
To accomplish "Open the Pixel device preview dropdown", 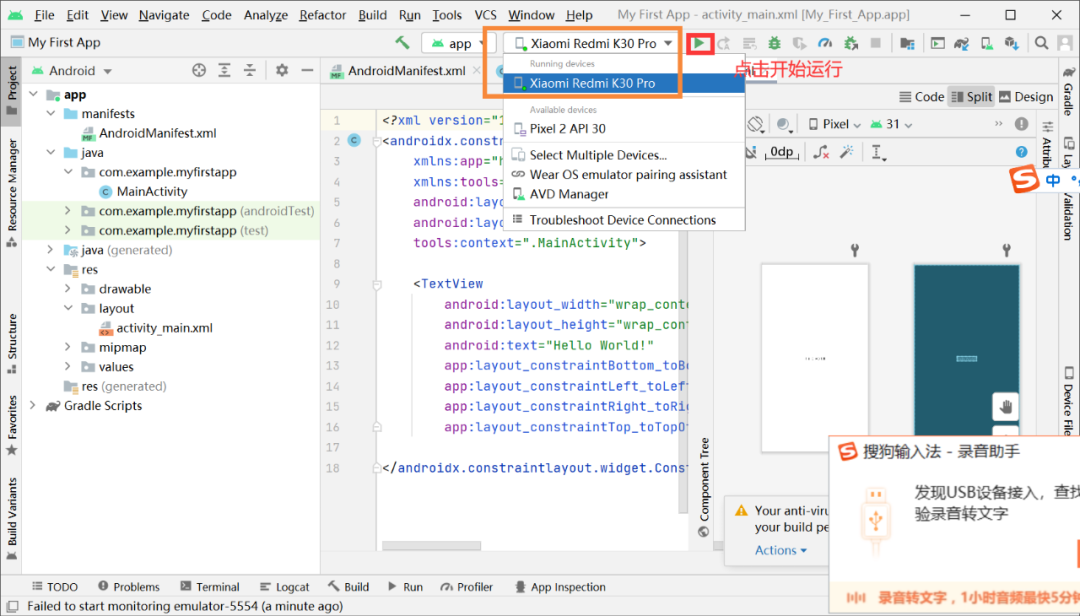I will coord(835,124).
